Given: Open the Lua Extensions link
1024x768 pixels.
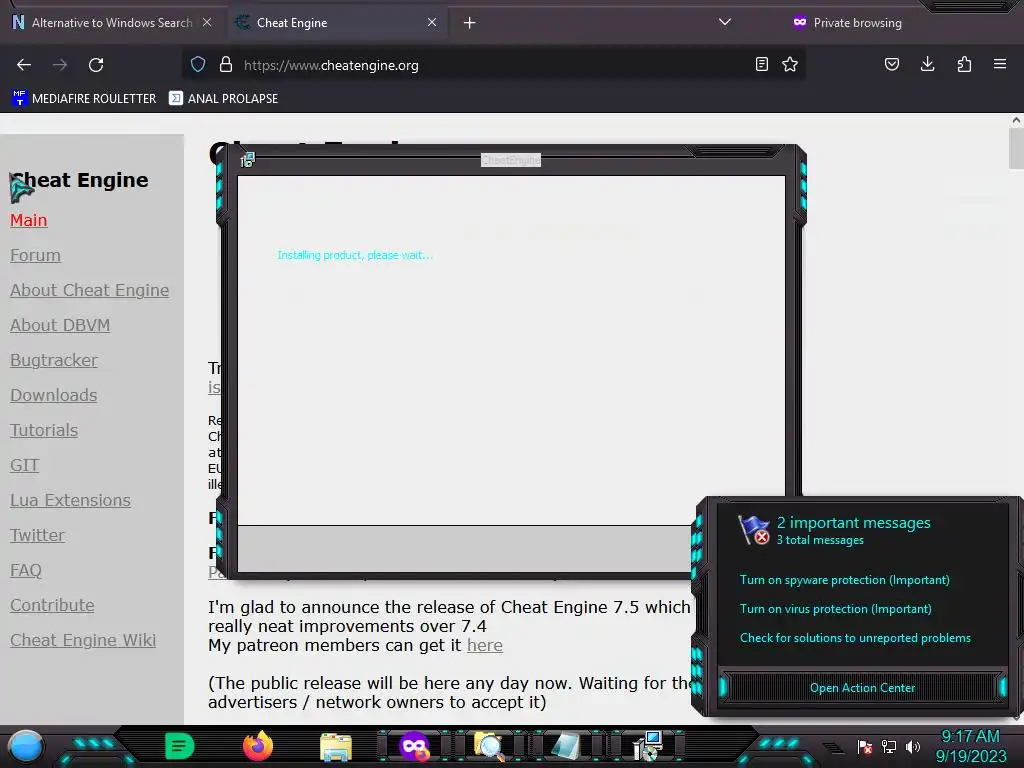Looking at the screenshot, I should coord(71,500).
